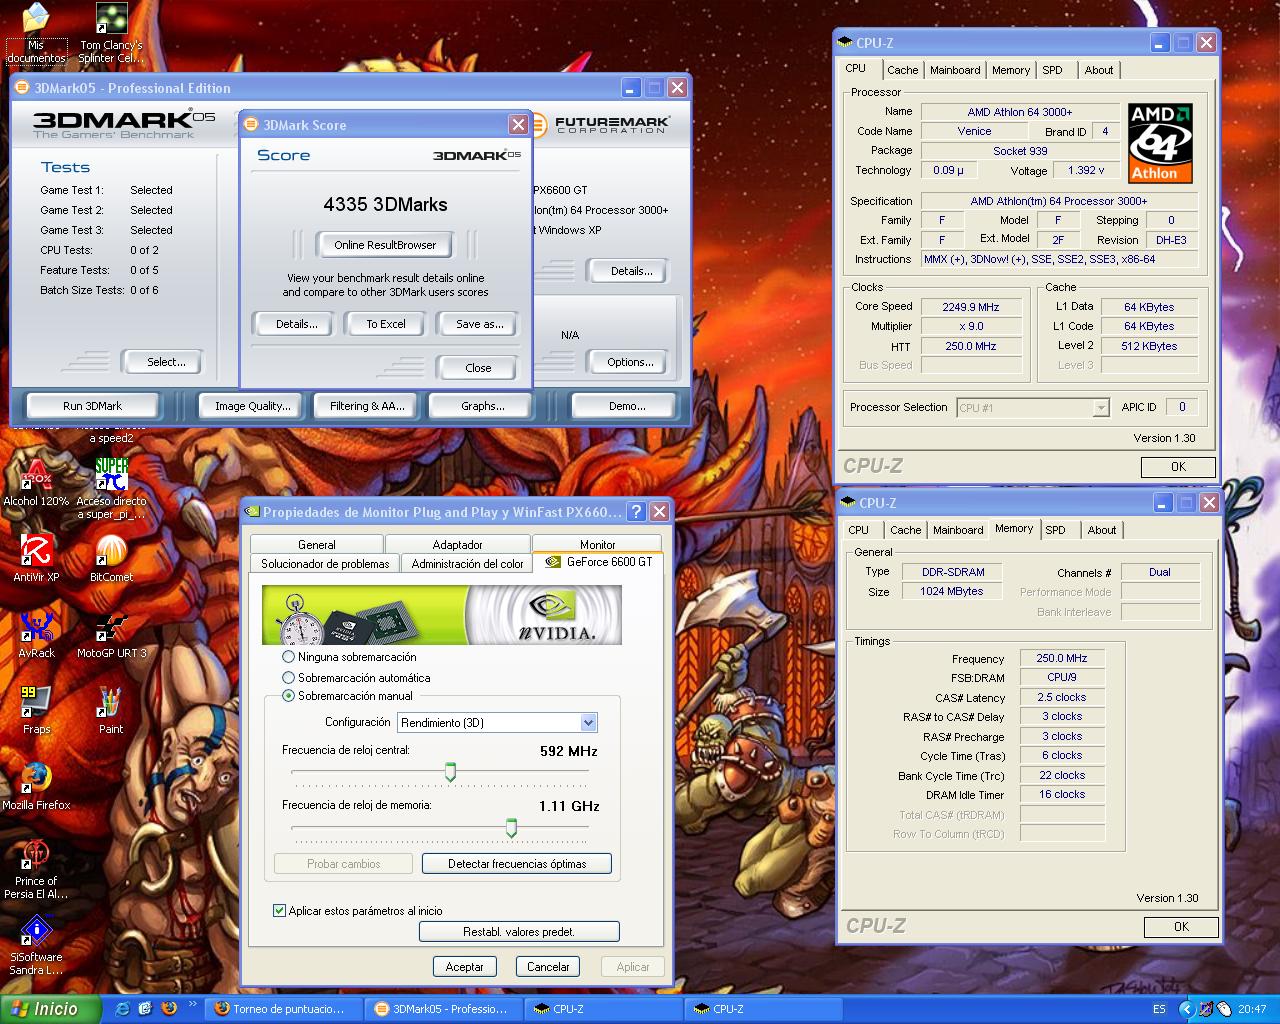
Task: Open the Mozilla Firefox desktop icon
Action: (36, 778)
